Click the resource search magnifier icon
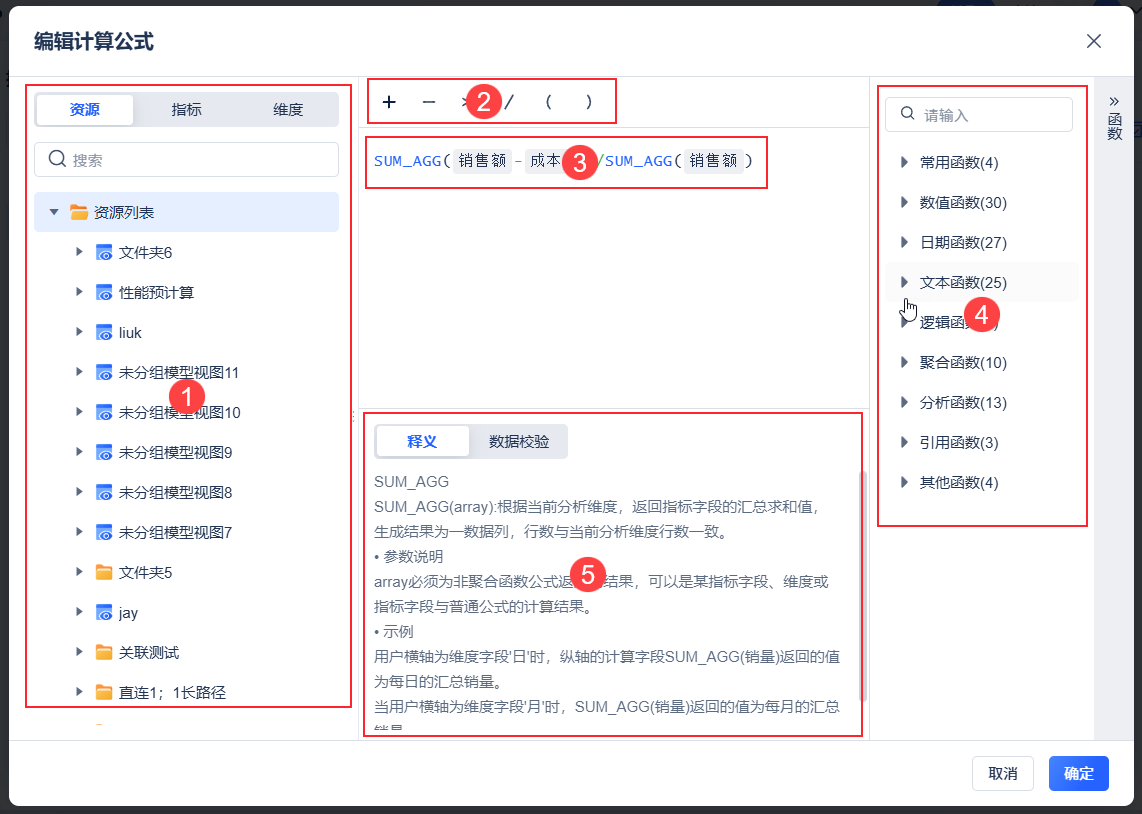Viewport: 1142px width, 814px height. click(x=57, y=159)
